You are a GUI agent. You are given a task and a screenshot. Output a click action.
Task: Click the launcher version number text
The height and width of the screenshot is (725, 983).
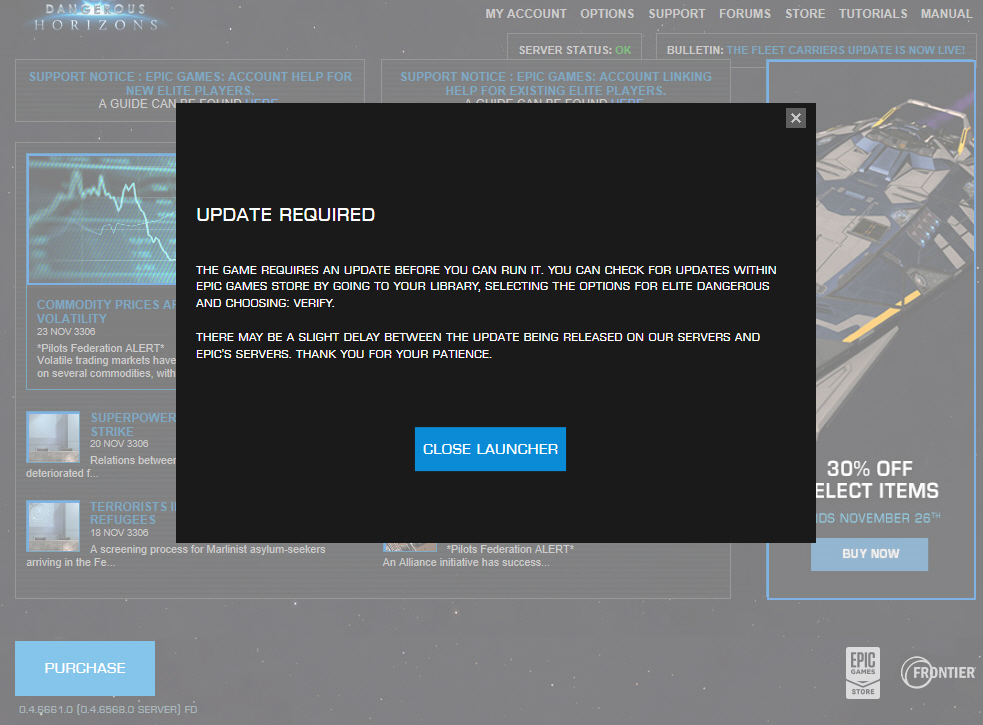(x=108, y=709)
